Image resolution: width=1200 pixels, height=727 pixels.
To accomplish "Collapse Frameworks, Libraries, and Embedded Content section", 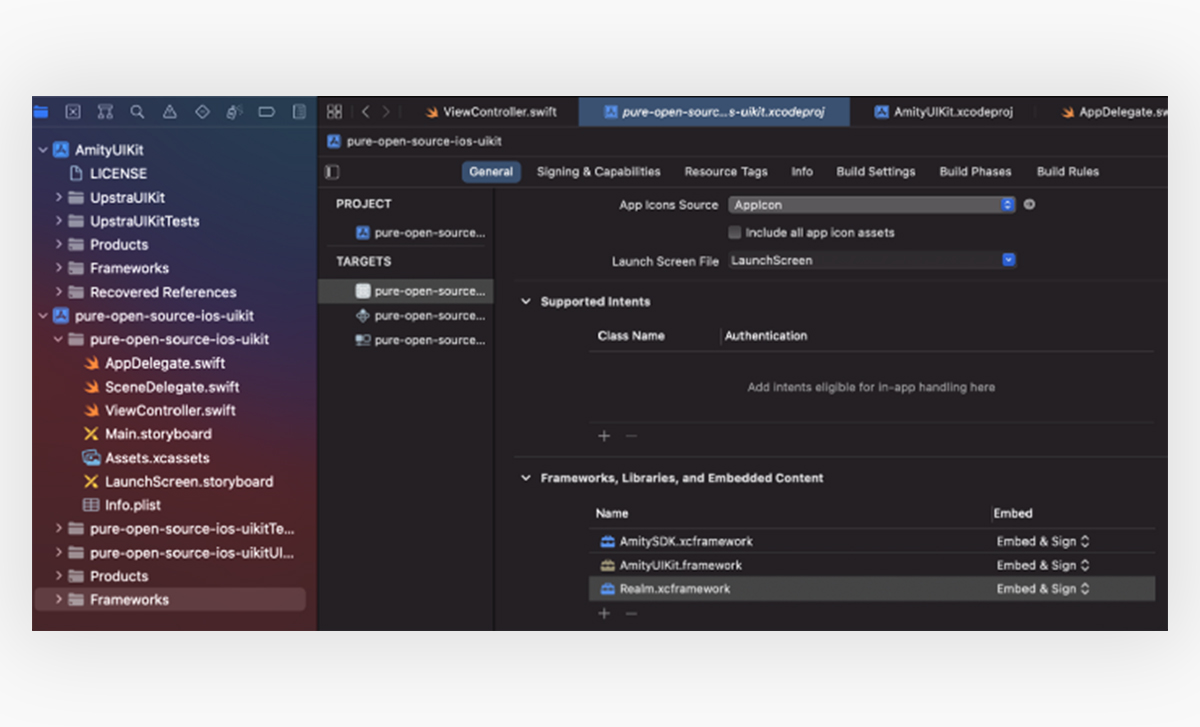I will pos(526,478).
